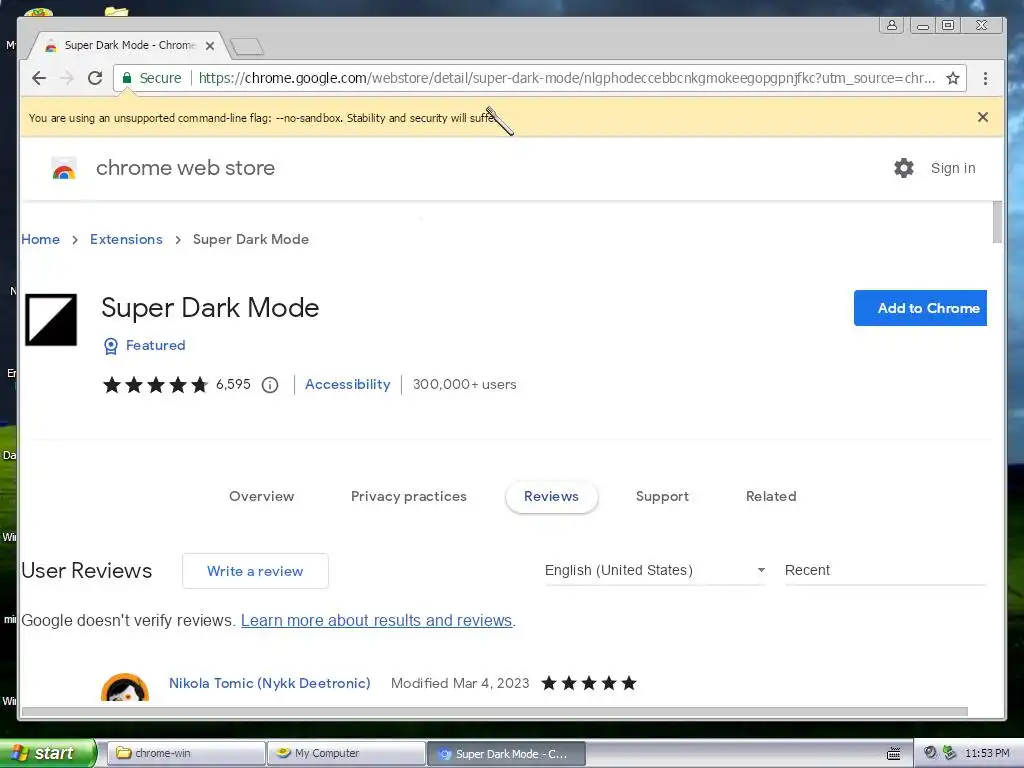Dismiss the no-sandbox warning bar

tap(983, 117)
